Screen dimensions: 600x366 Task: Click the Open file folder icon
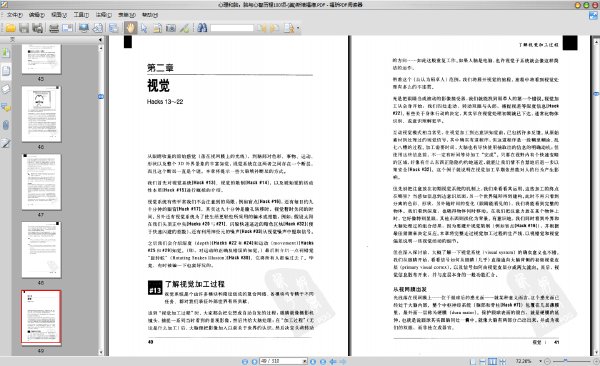[10, 28]
